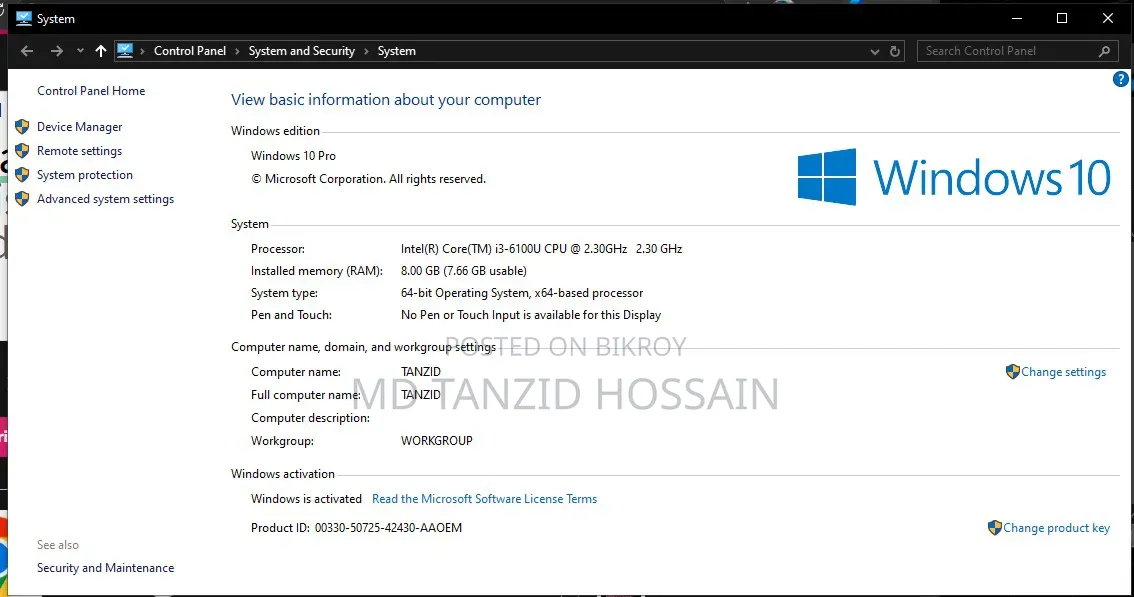Open Control Panel breadcrumb
This screenshot has width=1134, height=597.
point(189,51)
